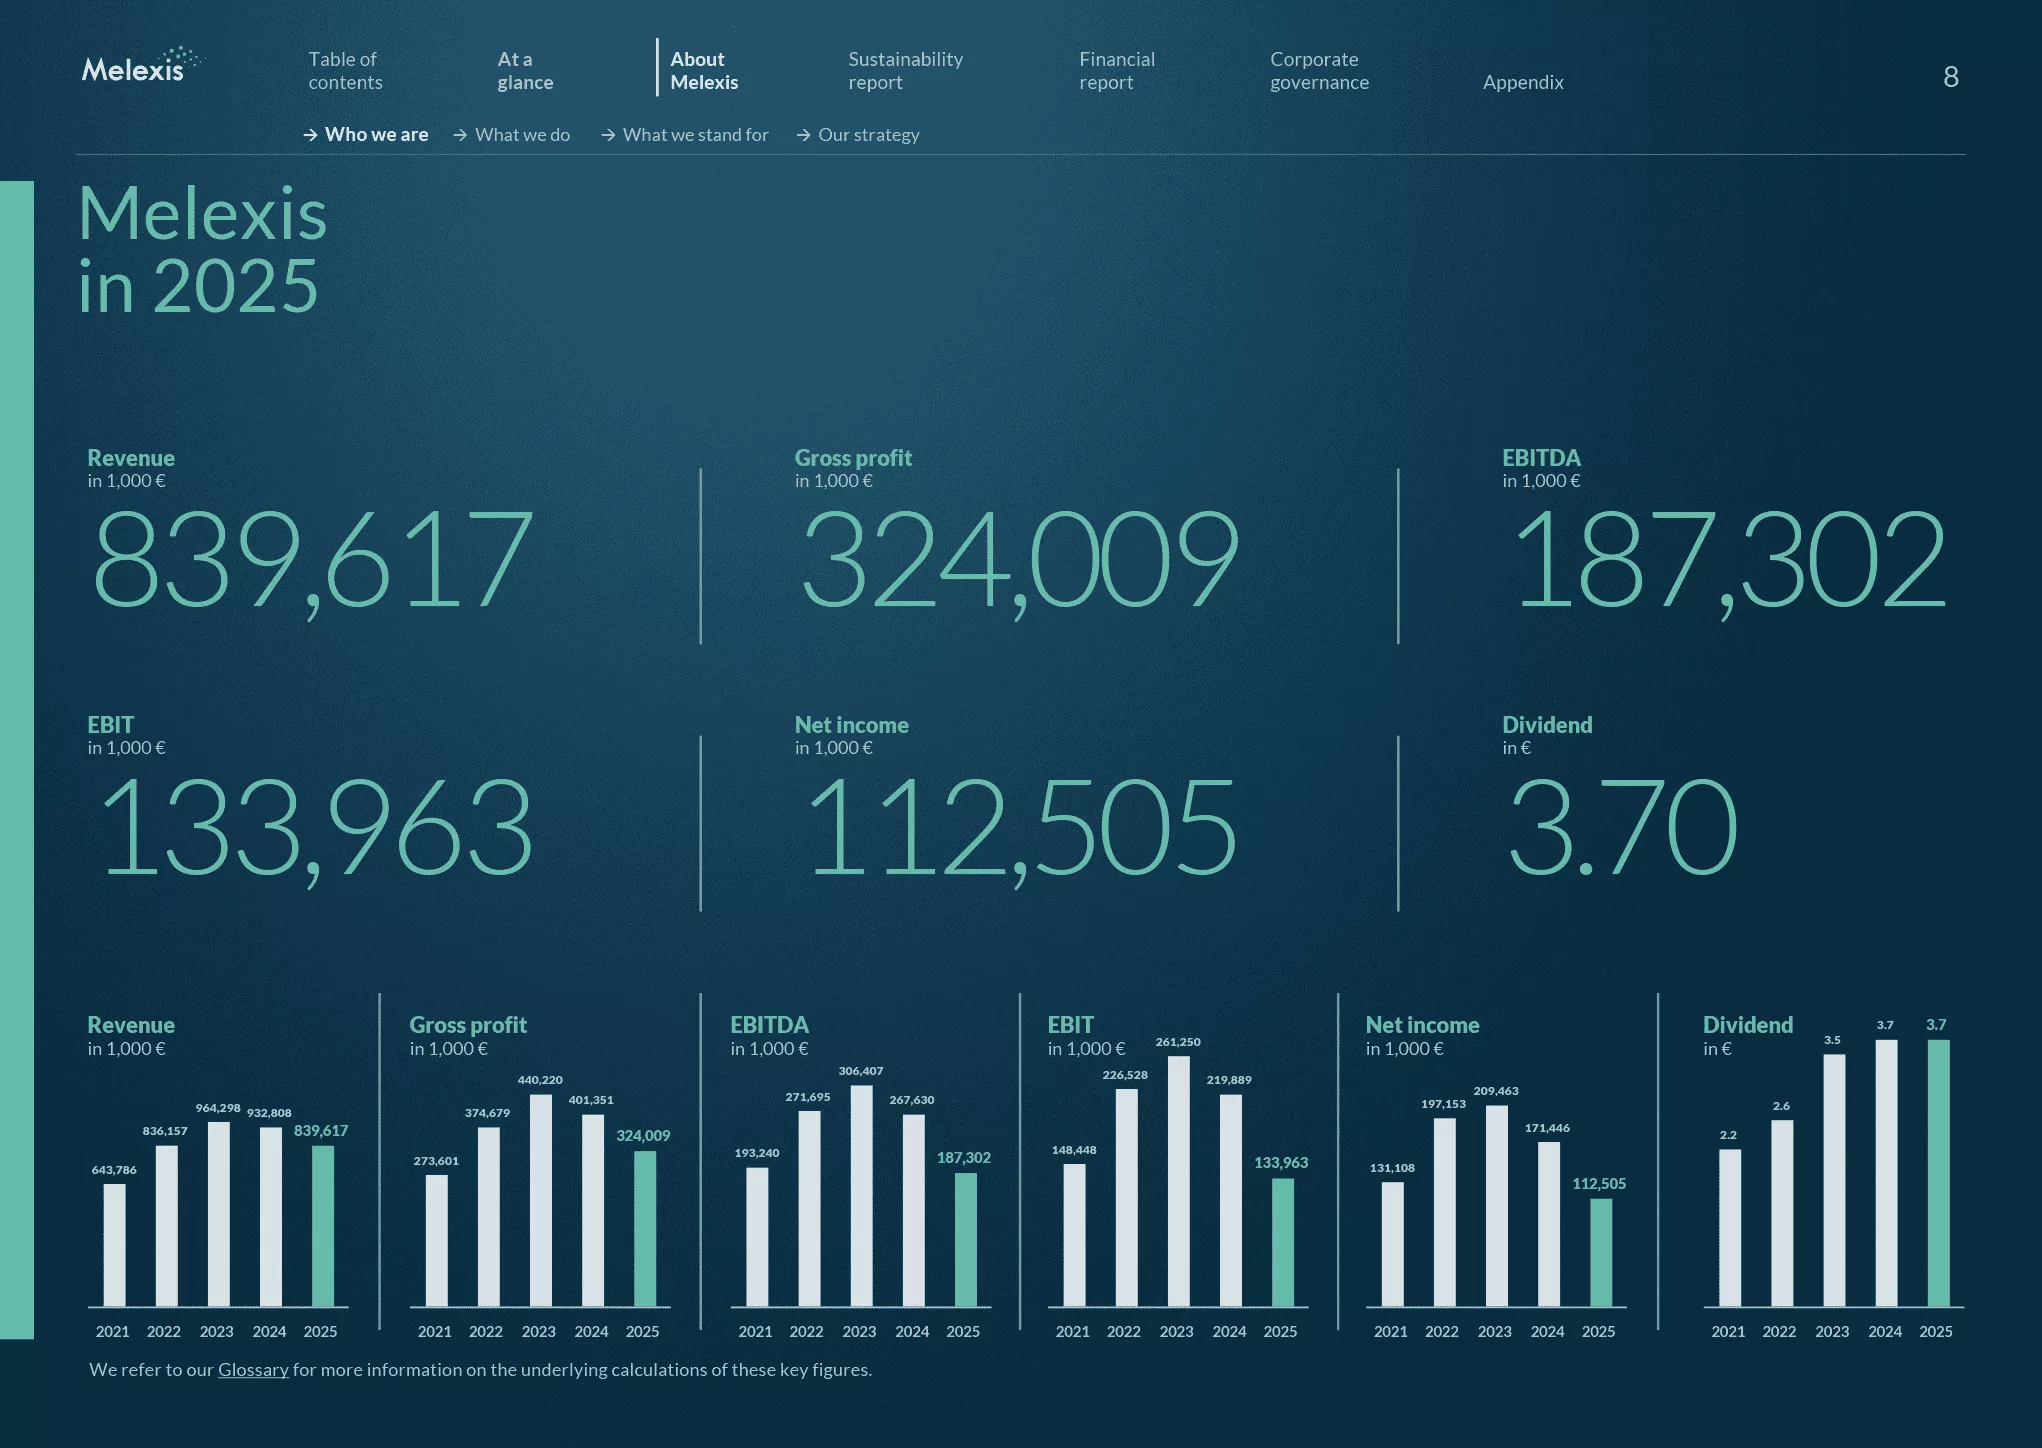This screenshot has height=1448, width=2042.
Task: Click the 148,448 label in EBIT chart
Action: coord(1074,1150)
